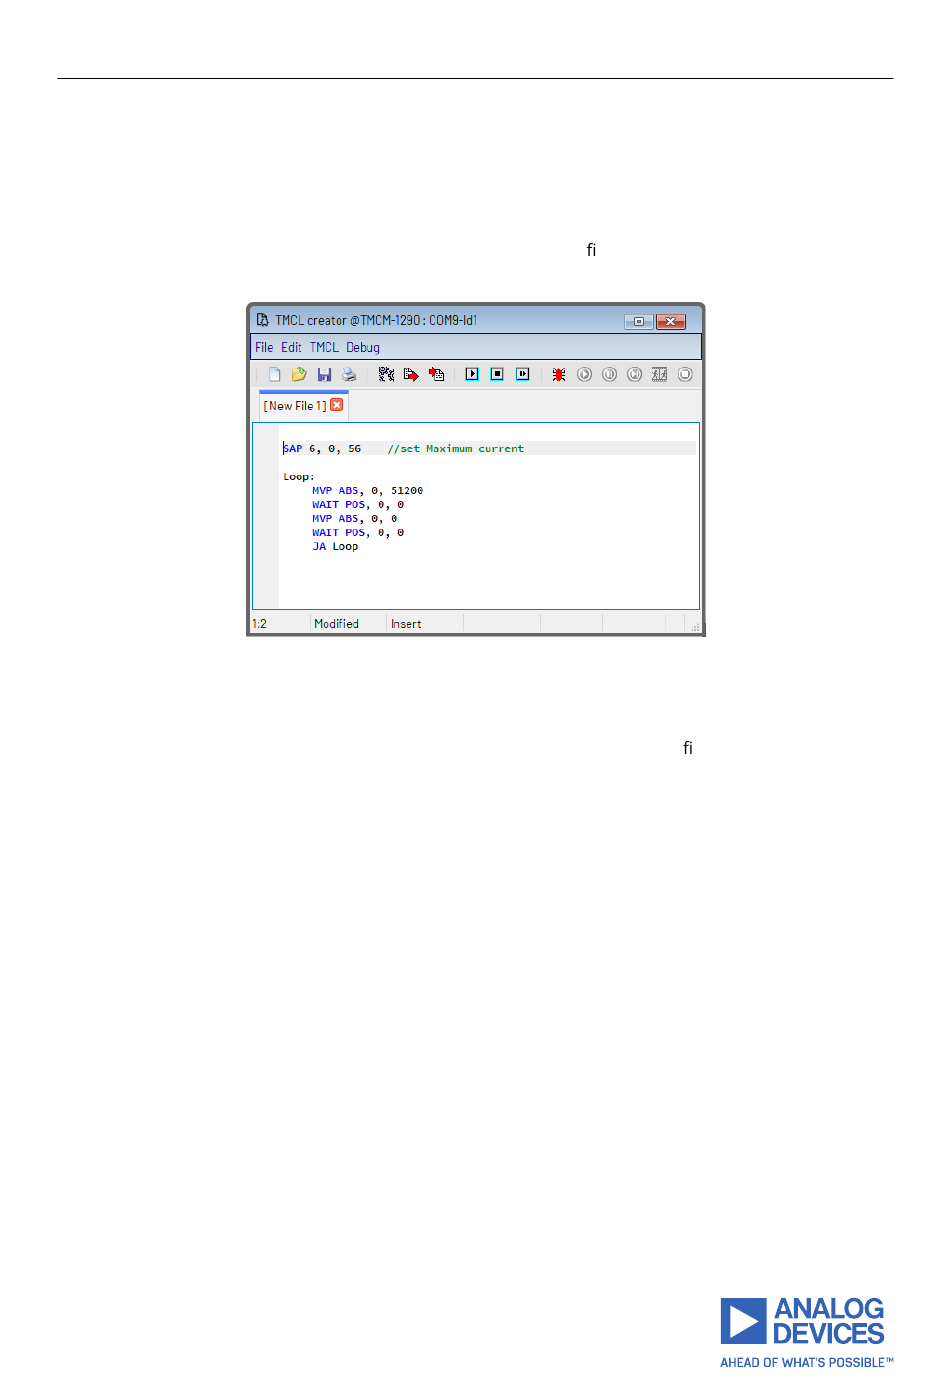The image size is (950, 1378).
Task: Open the TMCL menu
Action: click(x=324, y=347)
